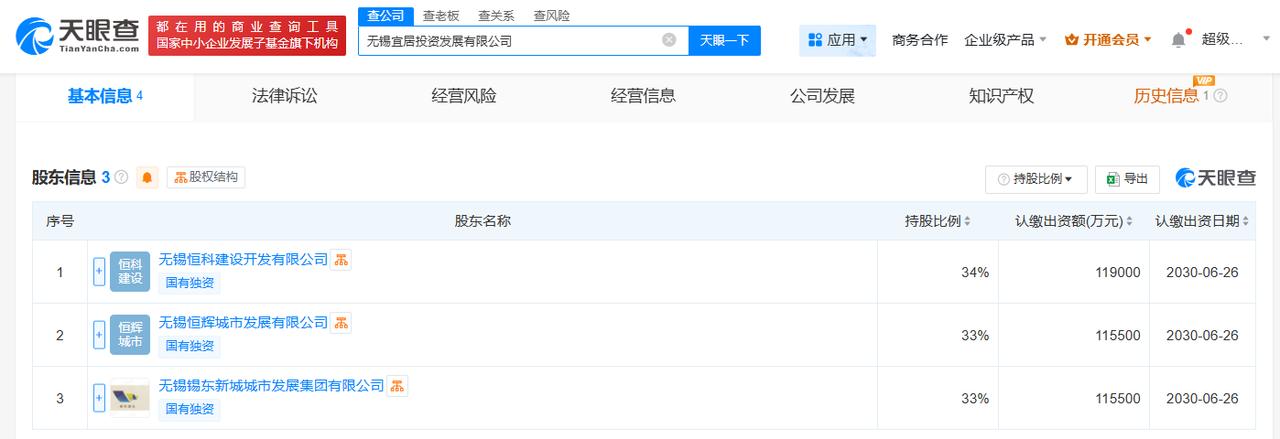Expand row 3 shareholder 无锡锡东新城

(x=99, y=398)
